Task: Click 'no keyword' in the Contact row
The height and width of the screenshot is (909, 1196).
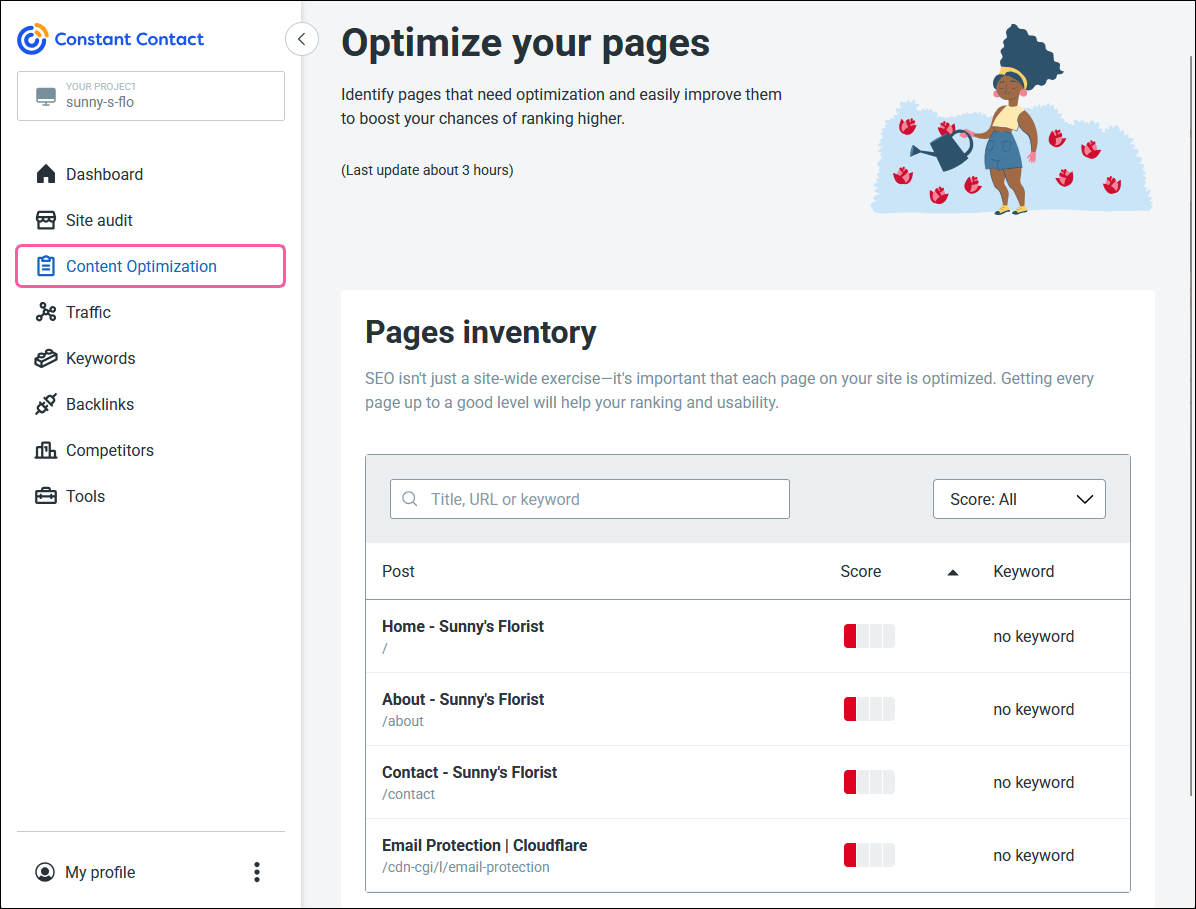Action: 1034,782
